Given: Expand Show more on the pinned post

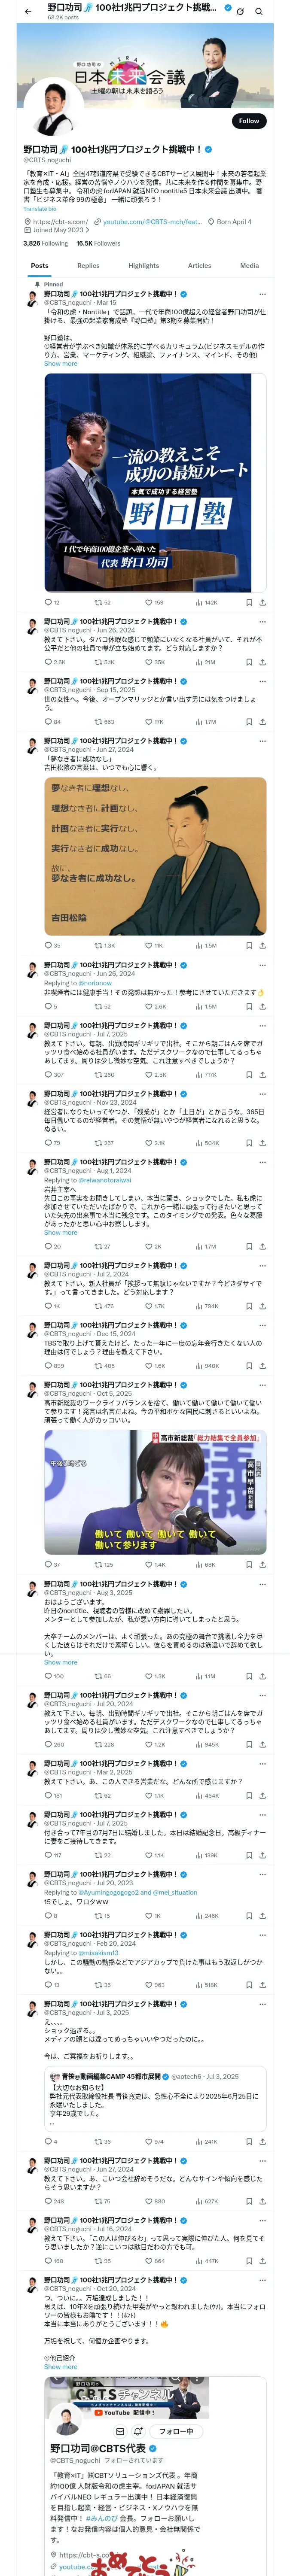Looking at the screenshot, I should pos(60,363).
